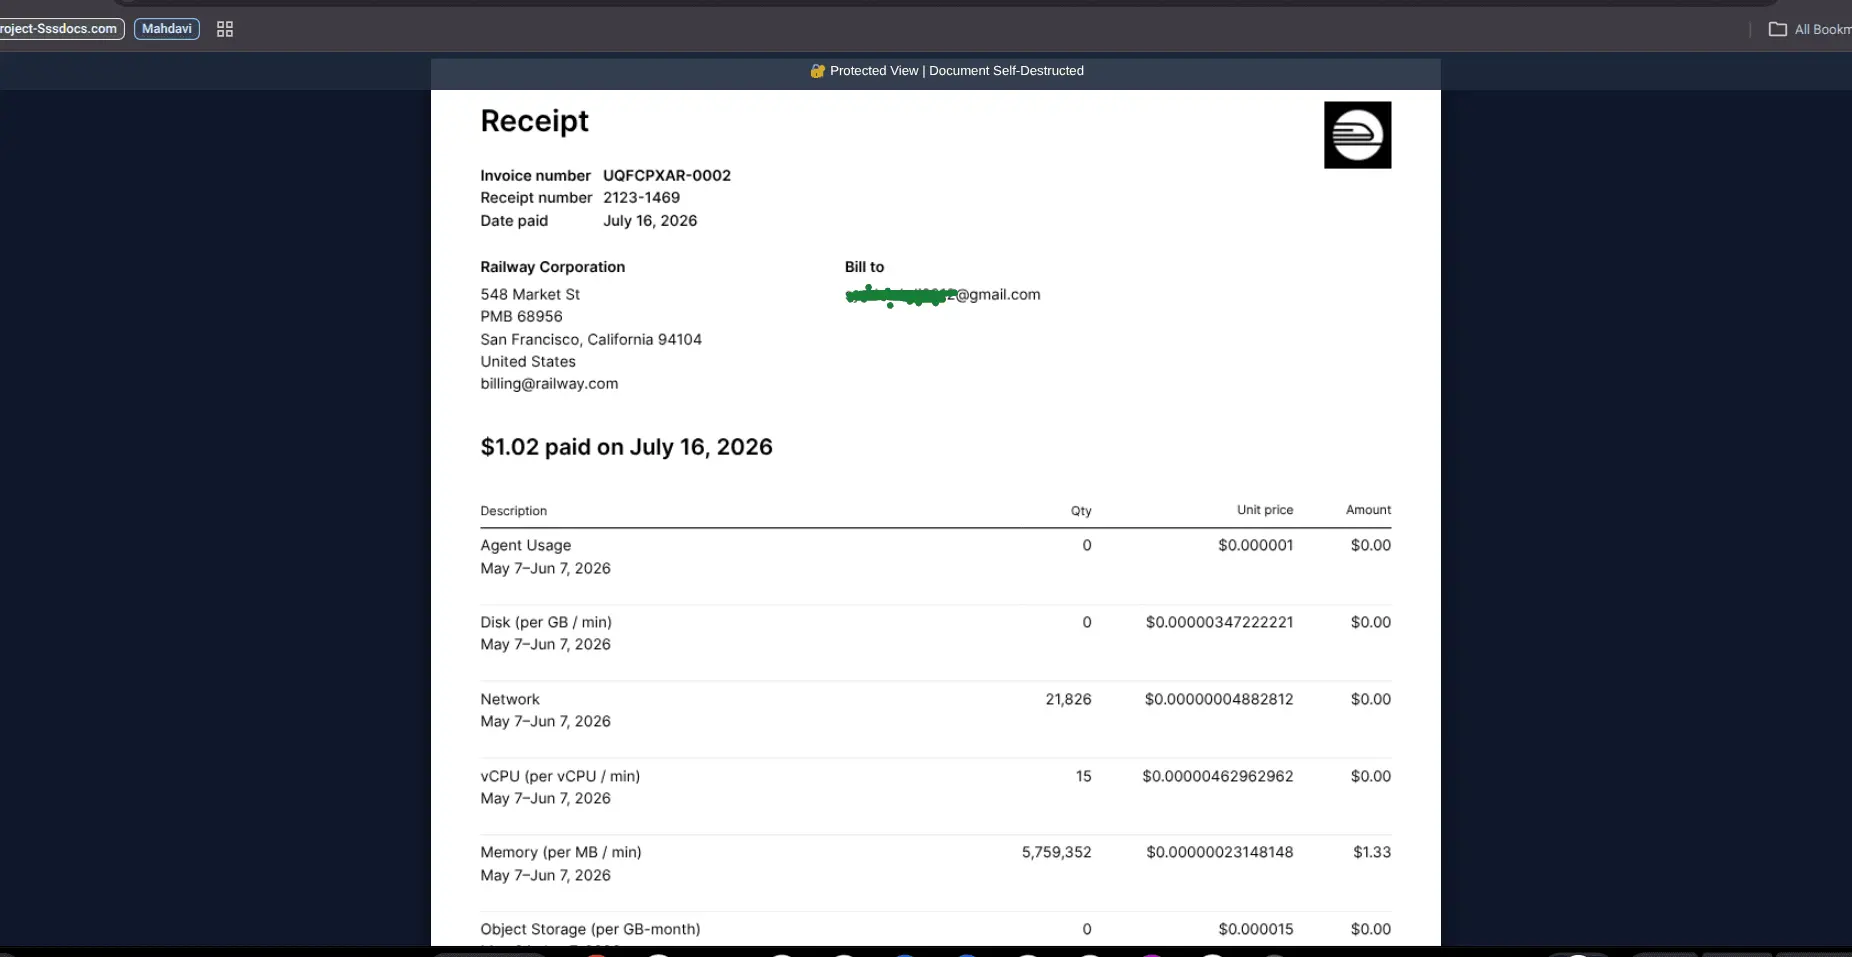Click the Invoice number label
1852x957 pixels.
point(535,176)
